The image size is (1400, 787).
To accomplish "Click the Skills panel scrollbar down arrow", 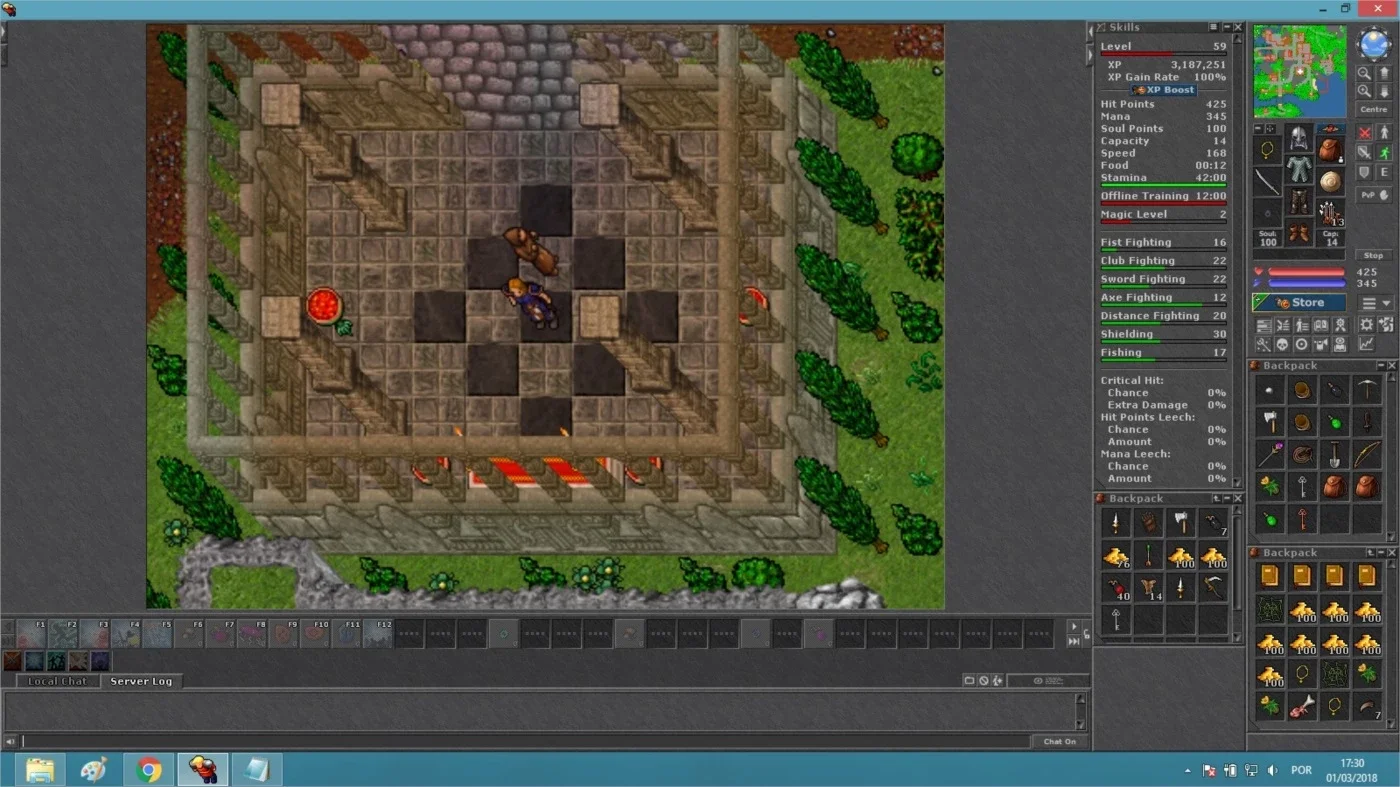I will tap(1237, 483).
